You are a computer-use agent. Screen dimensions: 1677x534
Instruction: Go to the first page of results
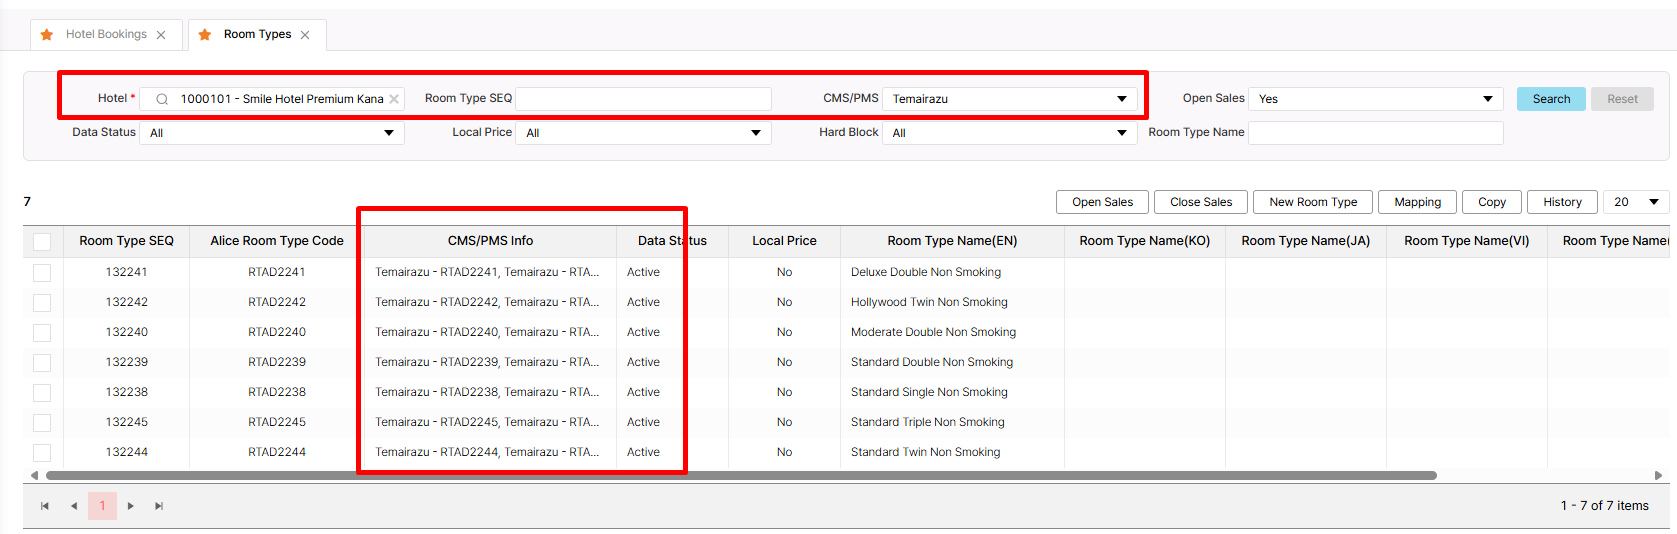point(45,506)
